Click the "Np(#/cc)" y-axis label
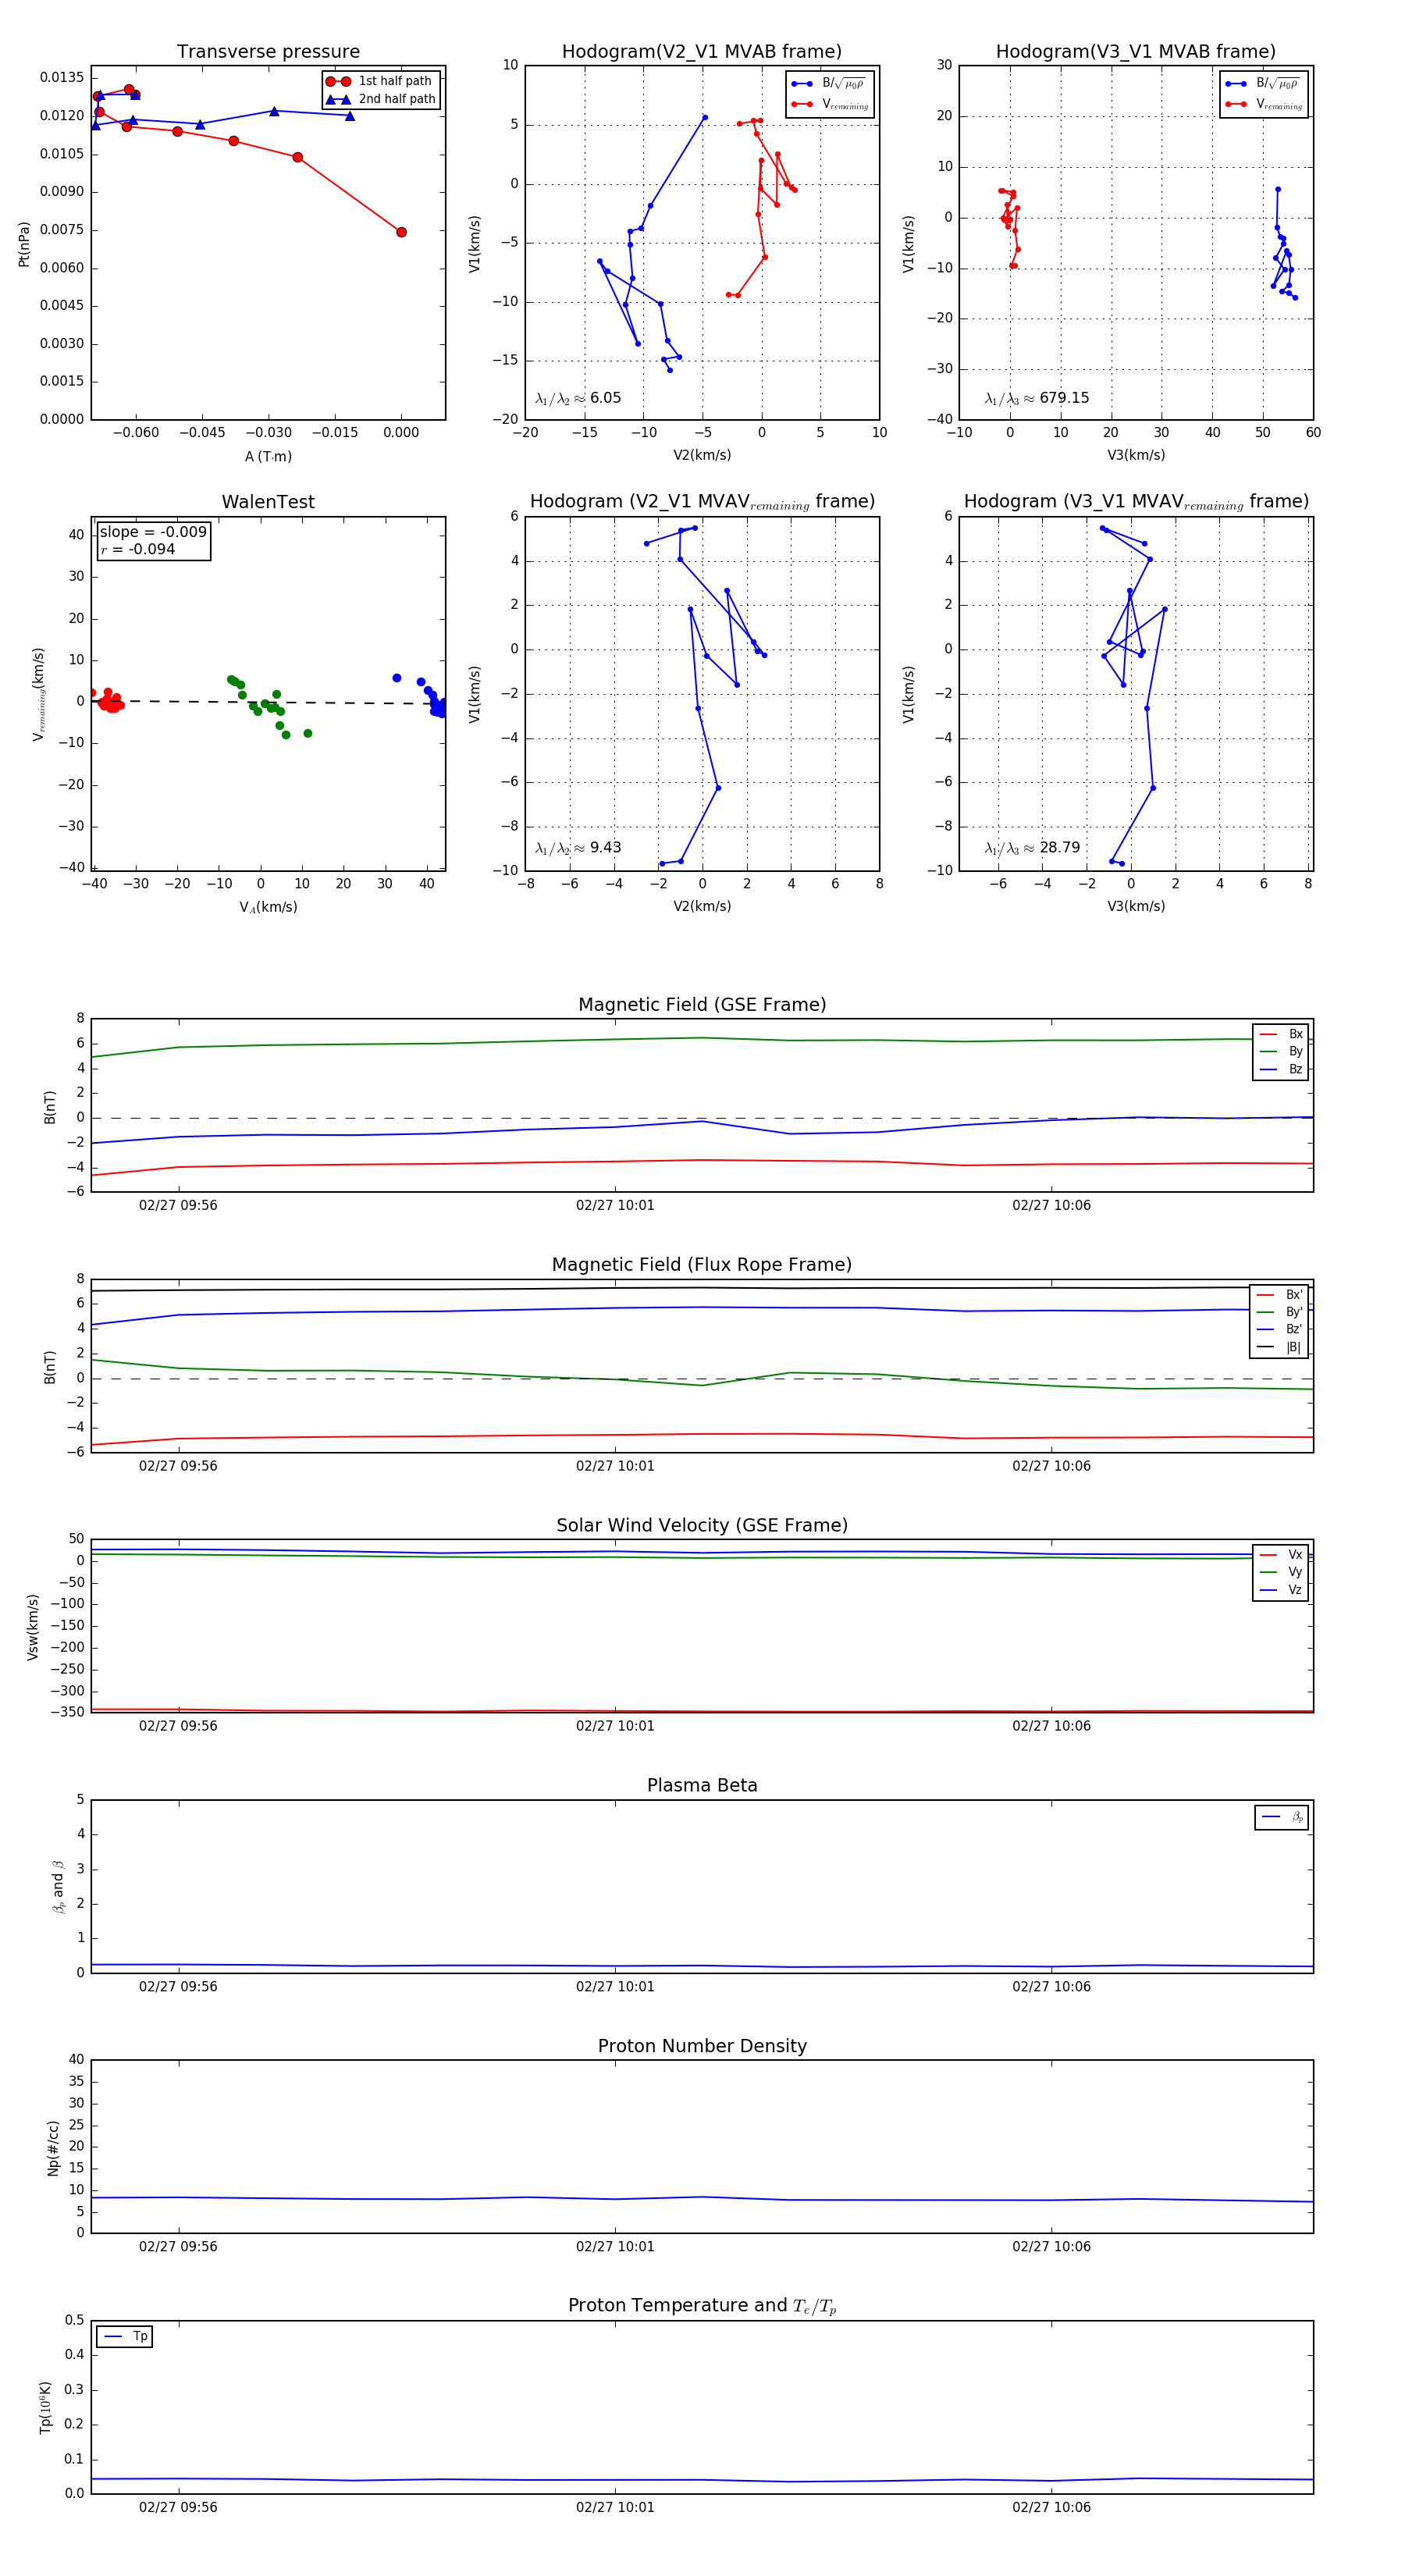The image size is (1405, 2576). tap(54, 2148)
